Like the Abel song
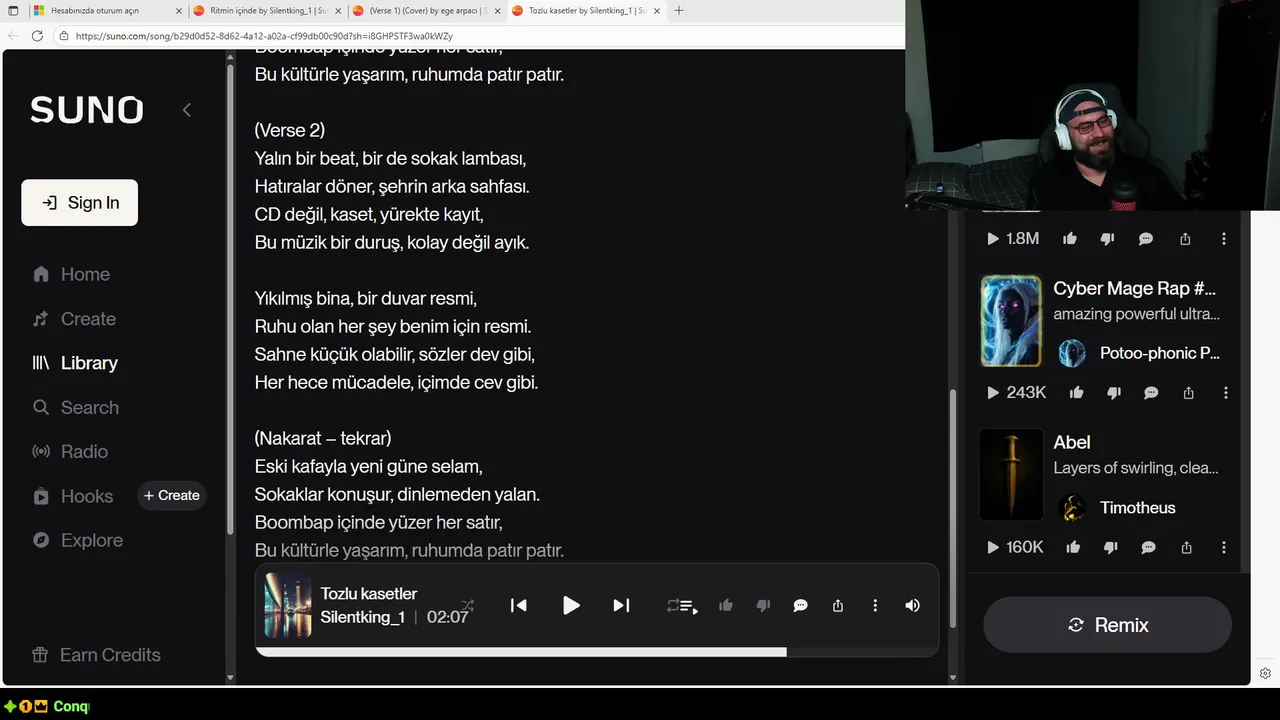This screenshot has width=1280, height=720. [x=1073, y=547]
